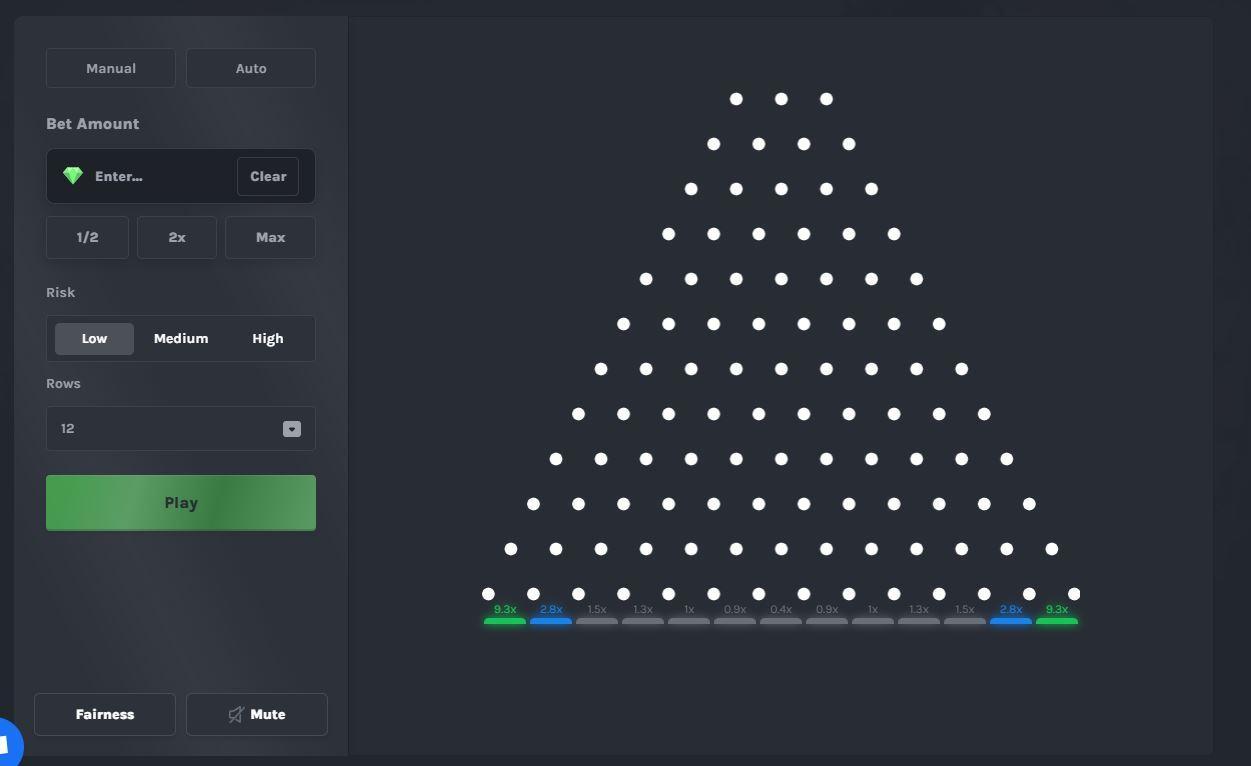The width and height of the screenshot is (1251, 766).
Task: Switch to the Auto tab
Action: tap(251, 68)
